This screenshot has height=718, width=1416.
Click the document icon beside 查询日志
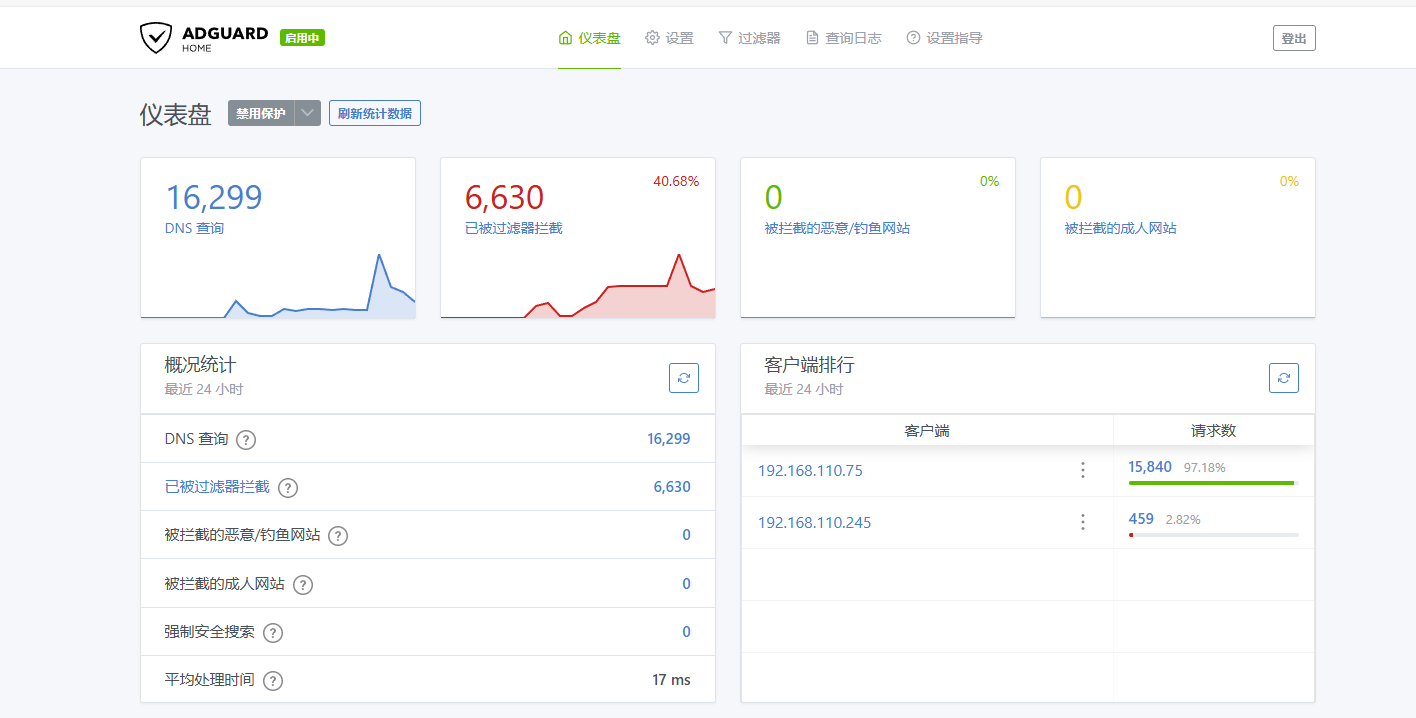(x=812, y=38)
